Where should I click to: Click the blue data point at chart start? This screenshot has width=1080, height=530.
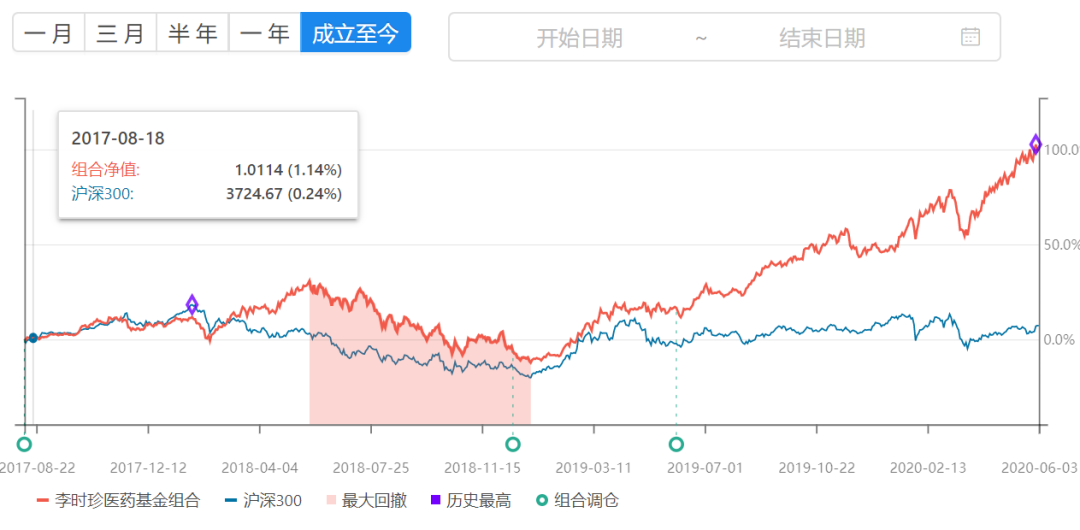[33, 338]
